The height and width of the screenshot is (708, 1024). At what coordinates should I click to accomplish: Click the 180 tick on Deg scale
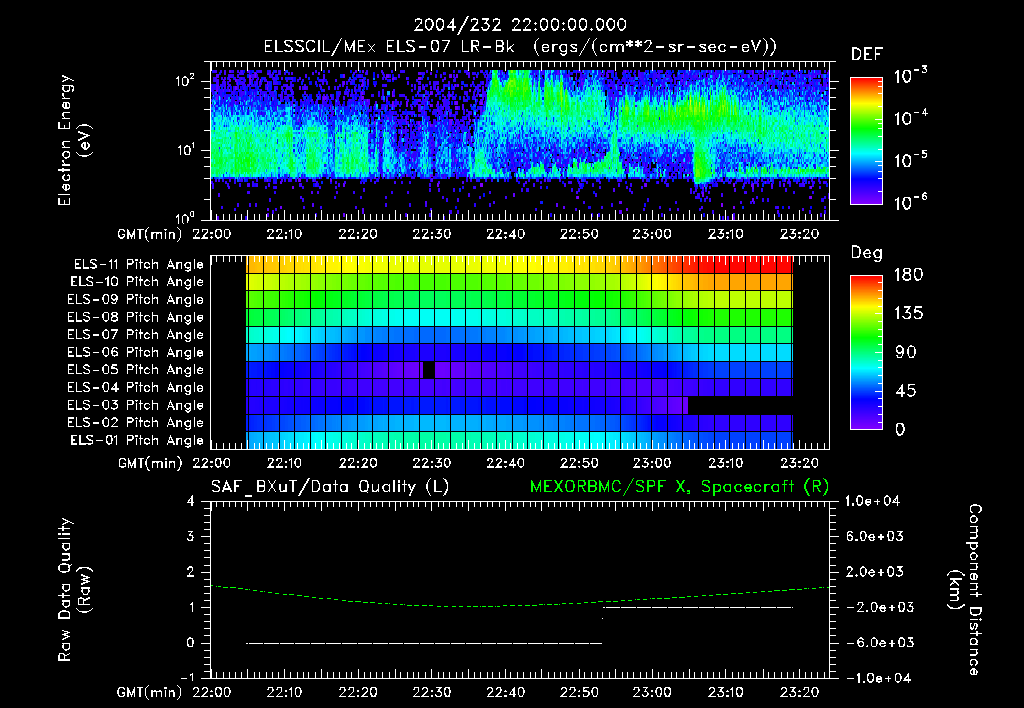point(908,275)
